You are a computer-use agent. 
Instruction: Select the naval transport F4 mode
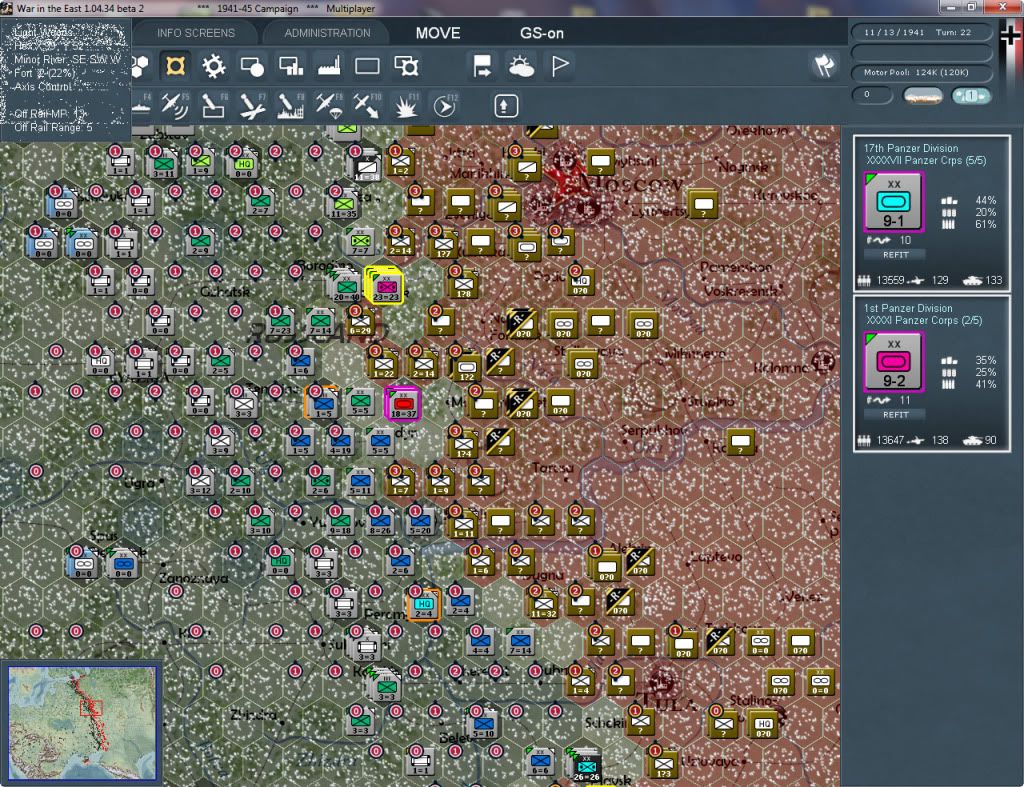point(142,106)
